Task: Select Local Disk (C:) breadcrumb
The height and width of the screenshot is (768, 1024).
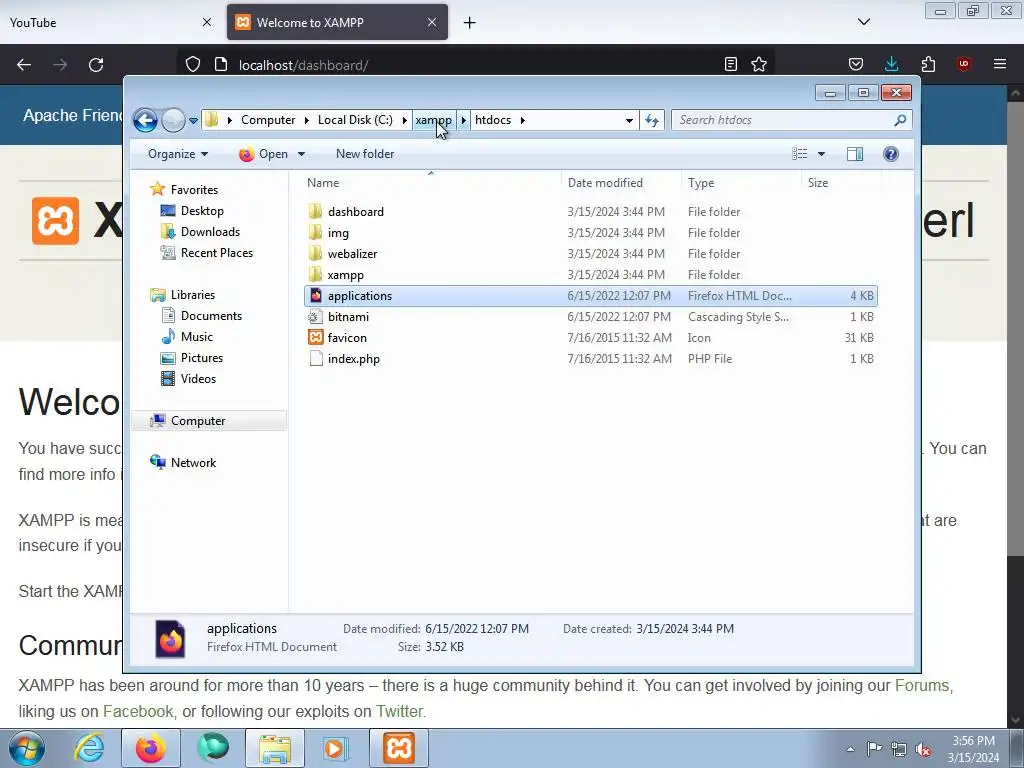Action: (355, 120)
